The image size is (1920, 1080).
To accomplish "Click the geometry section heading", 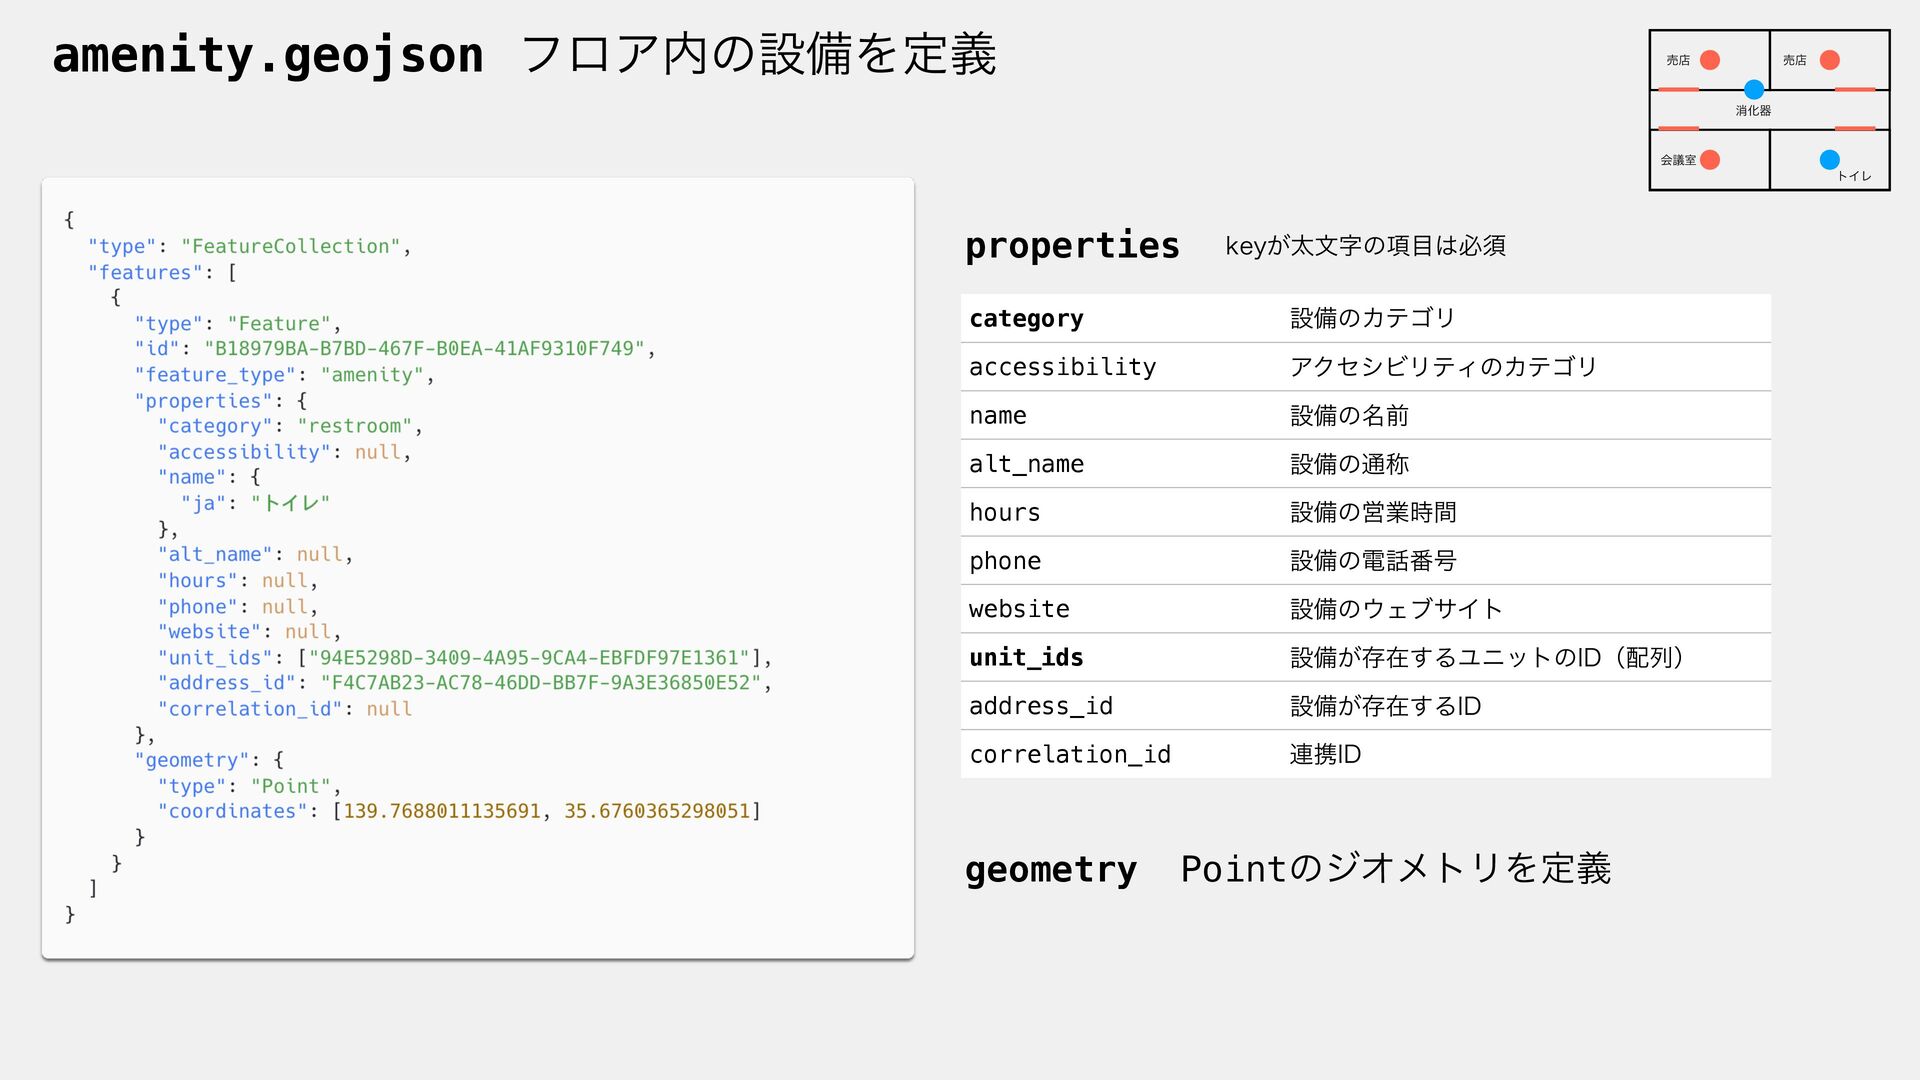I will [x=1050, y=869].
